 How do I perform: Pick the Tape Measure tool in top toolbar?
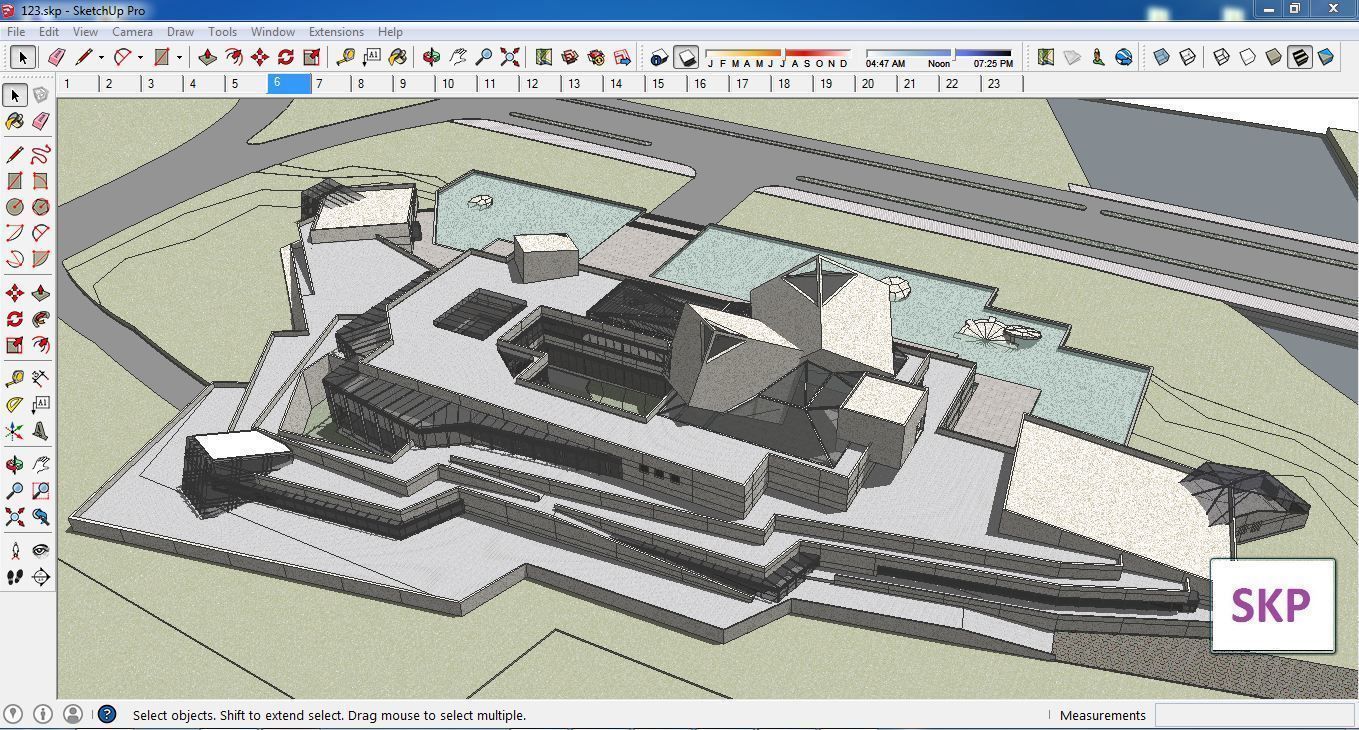[346, 57]
